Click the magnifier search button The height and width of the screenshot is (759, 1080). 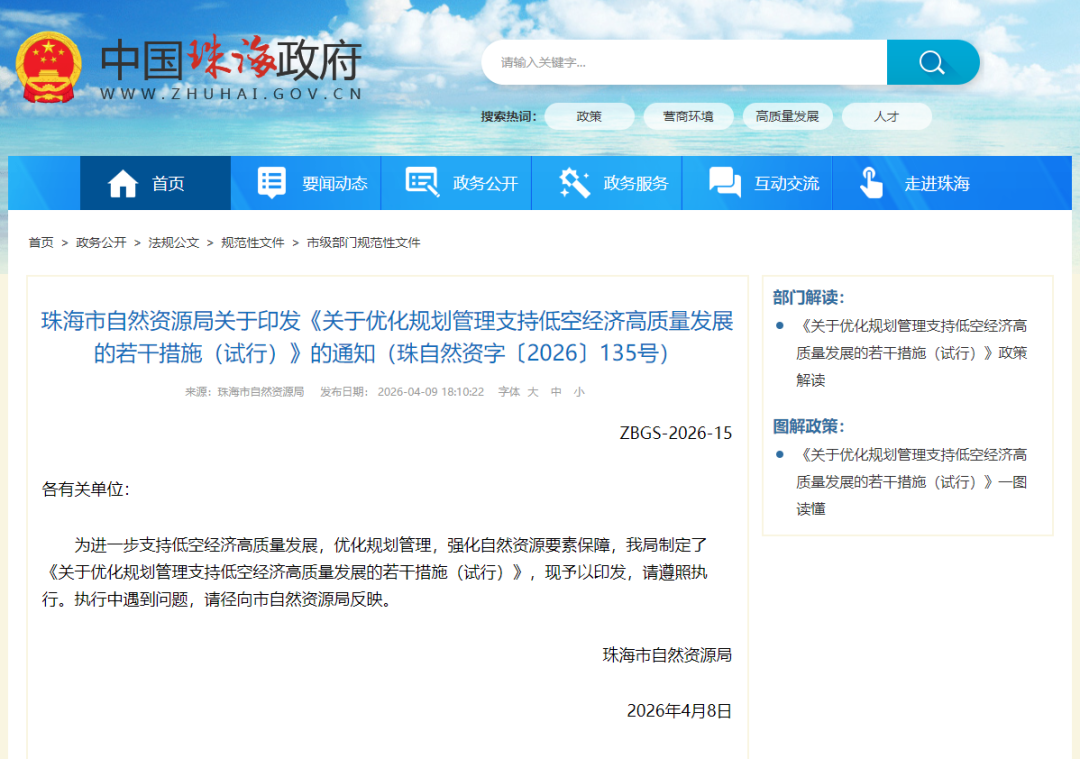[932, 63]
